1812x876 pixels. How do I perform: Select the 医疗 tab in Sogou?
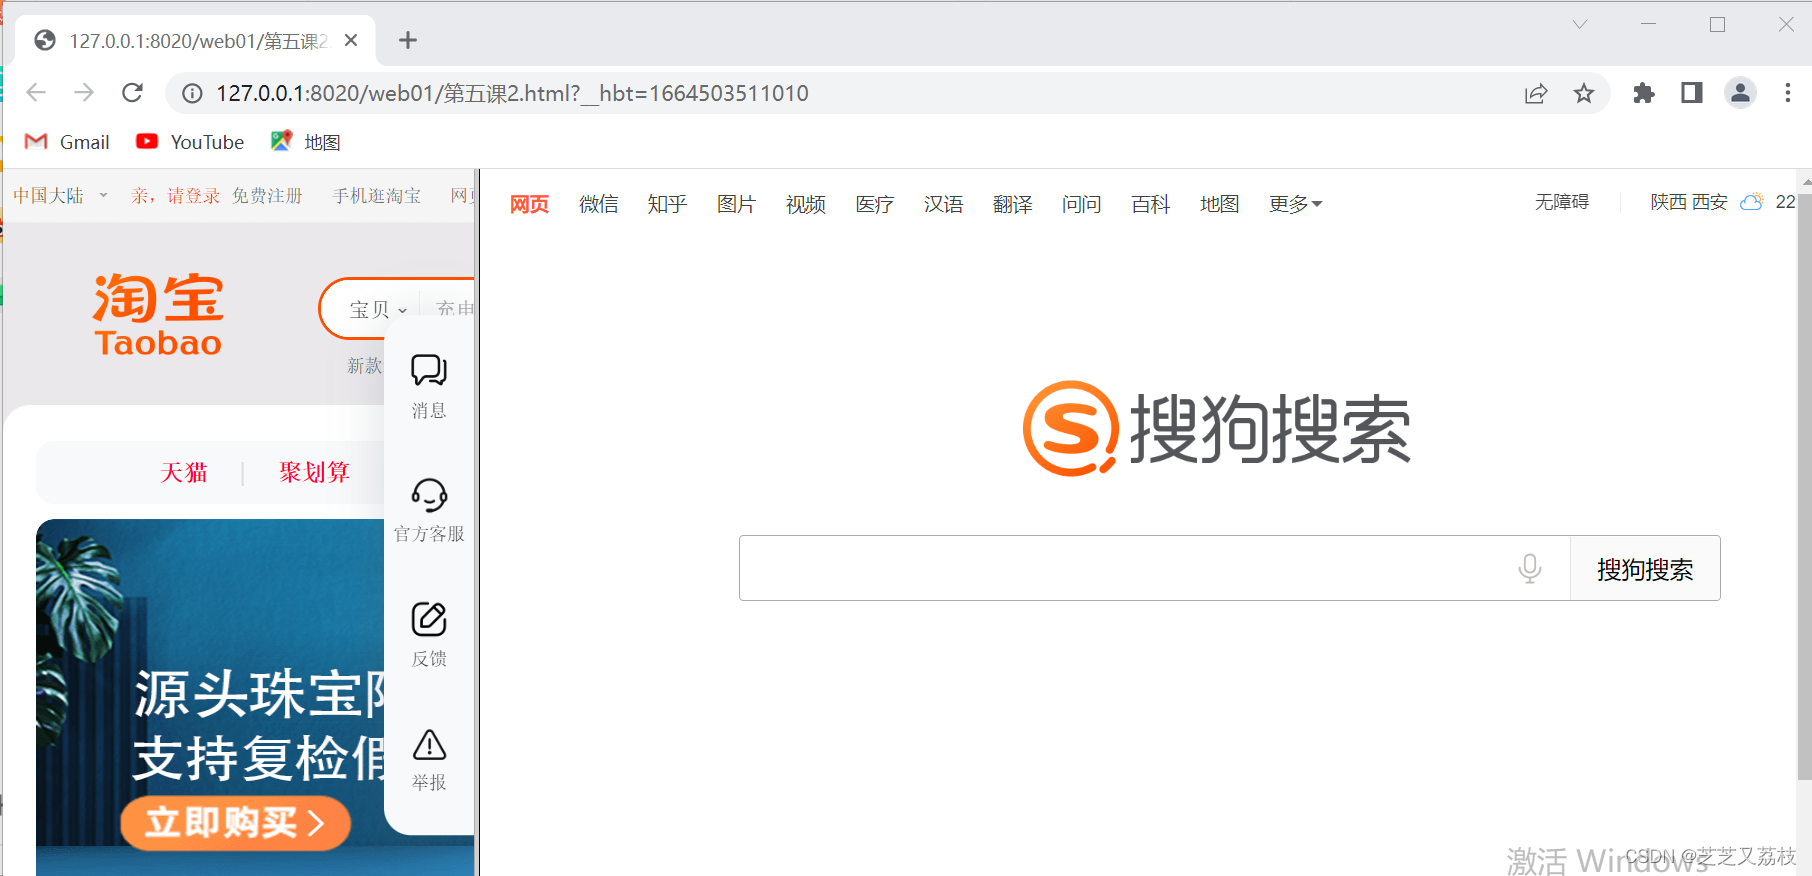874,204
